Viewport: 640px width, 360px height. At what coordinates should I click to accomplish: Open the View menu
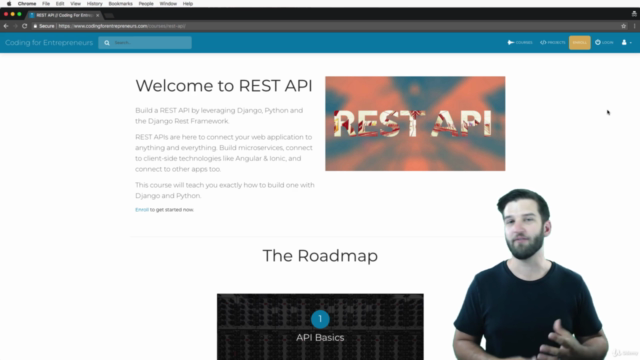pos(76,4)
